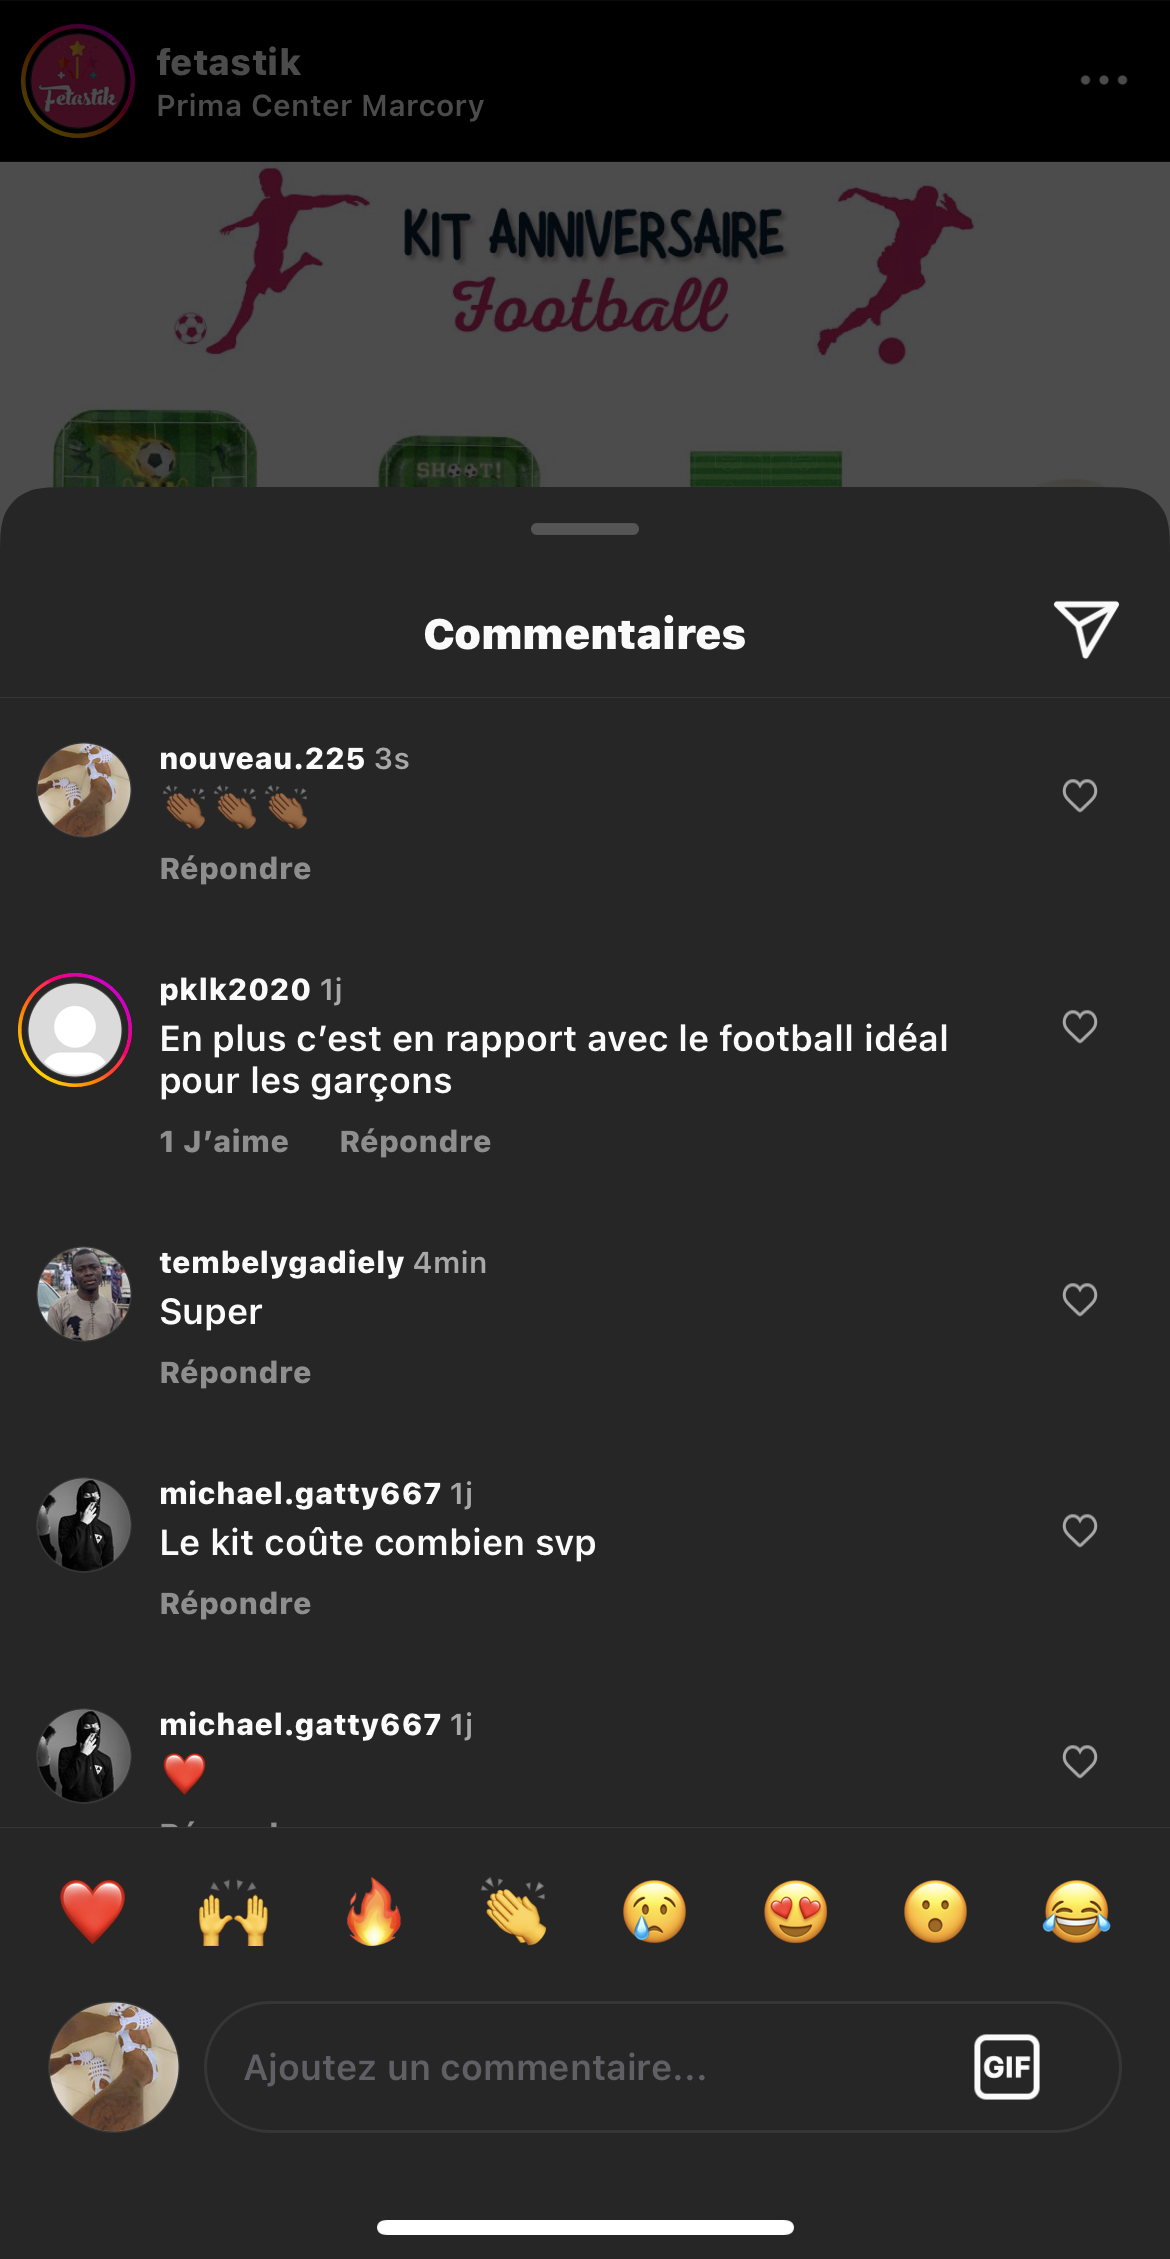Insert the heart-eyes quick emoji
Viewport: 1170px width, 2259px height.
pyautogui.click(x=796, y=1911)
